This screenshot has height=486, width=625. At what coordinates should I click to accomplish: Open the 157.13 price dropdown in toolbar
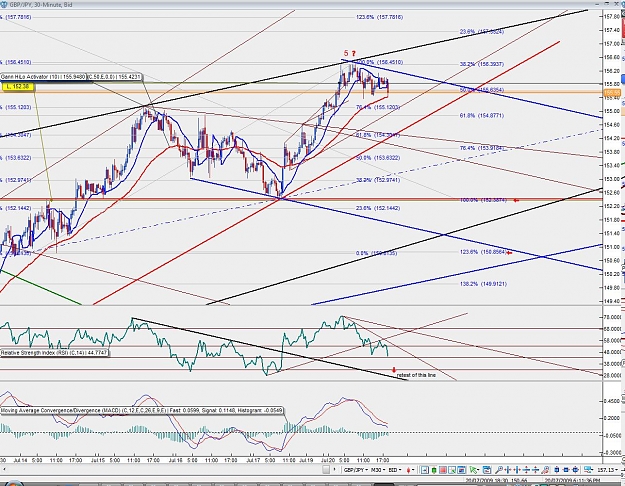[x=608, y=470]
